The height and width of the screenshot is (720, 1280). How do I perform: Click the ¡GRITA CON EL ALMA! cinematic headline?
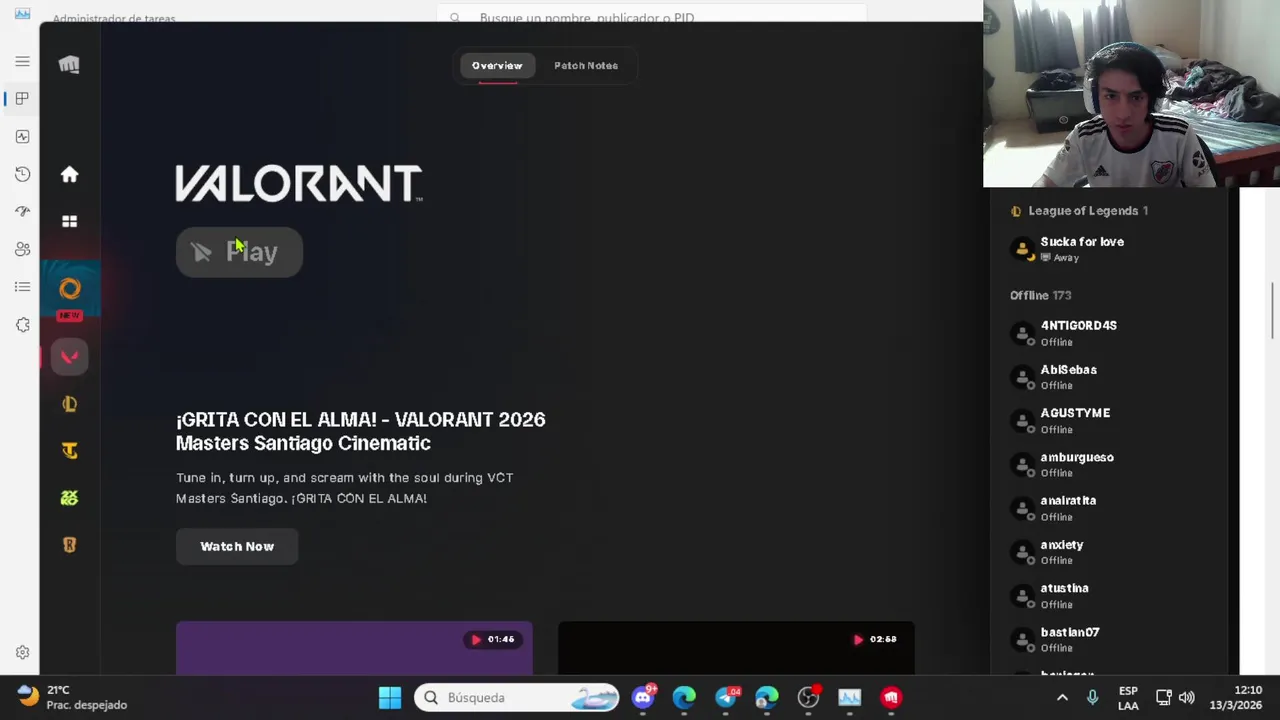[x=360, y=431]
